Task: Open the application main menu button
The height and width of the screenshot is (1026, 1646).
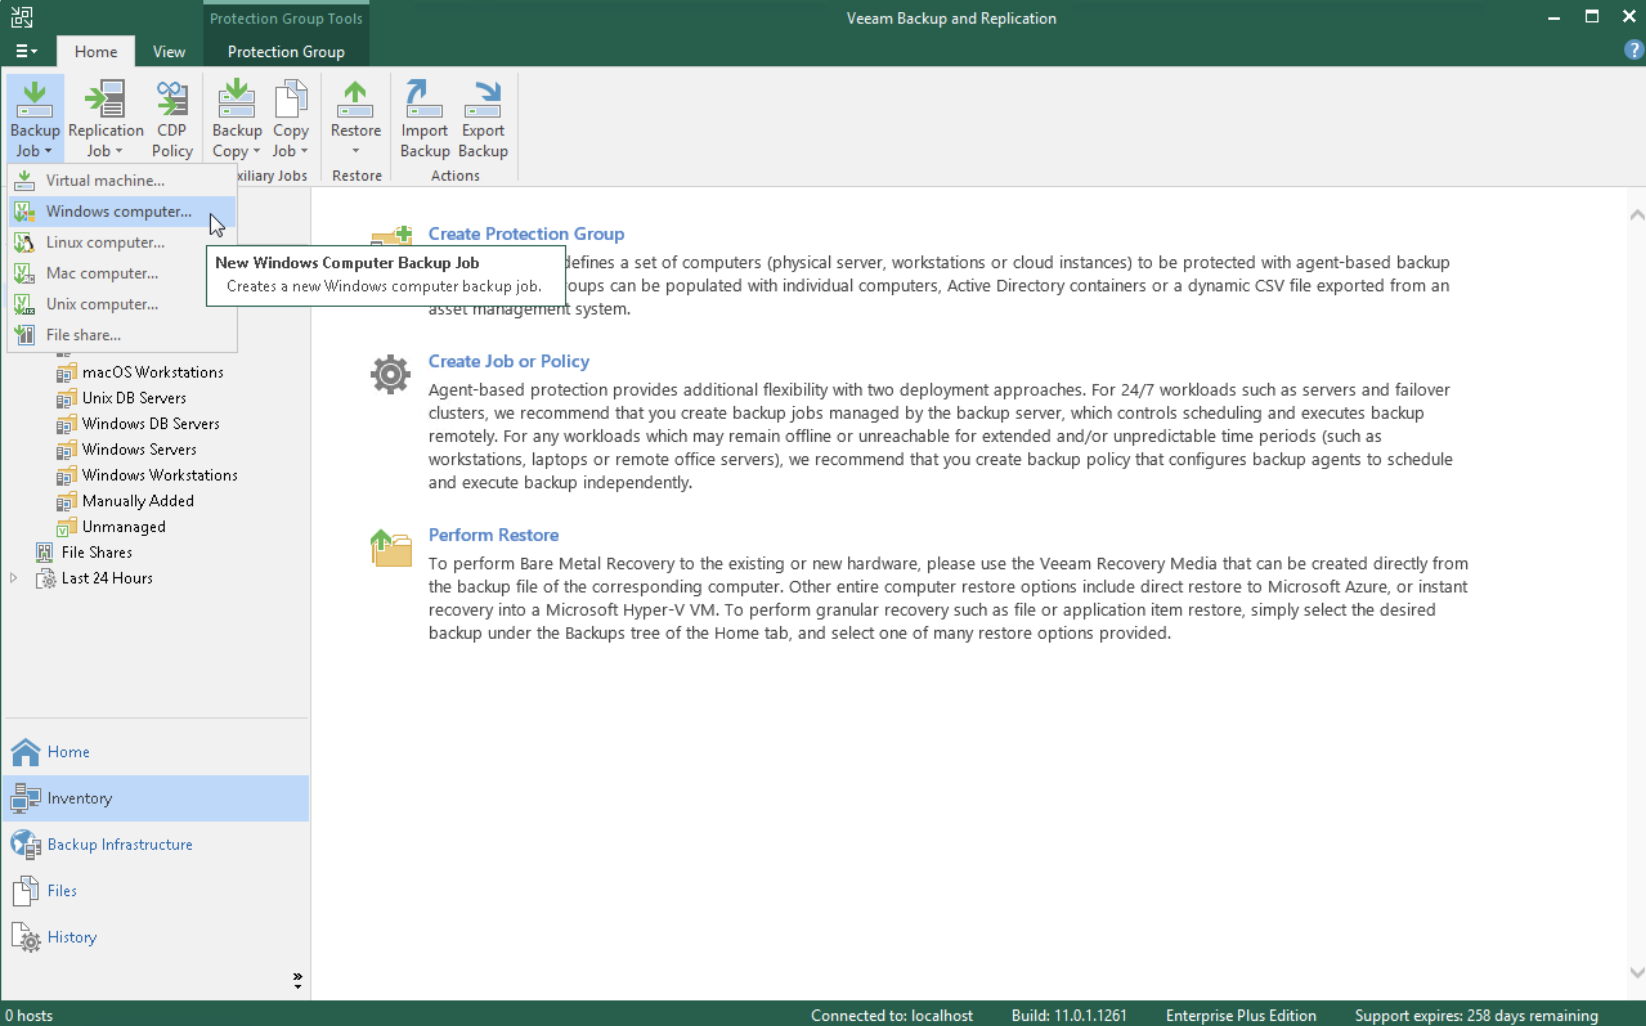Action: point(26,51)
